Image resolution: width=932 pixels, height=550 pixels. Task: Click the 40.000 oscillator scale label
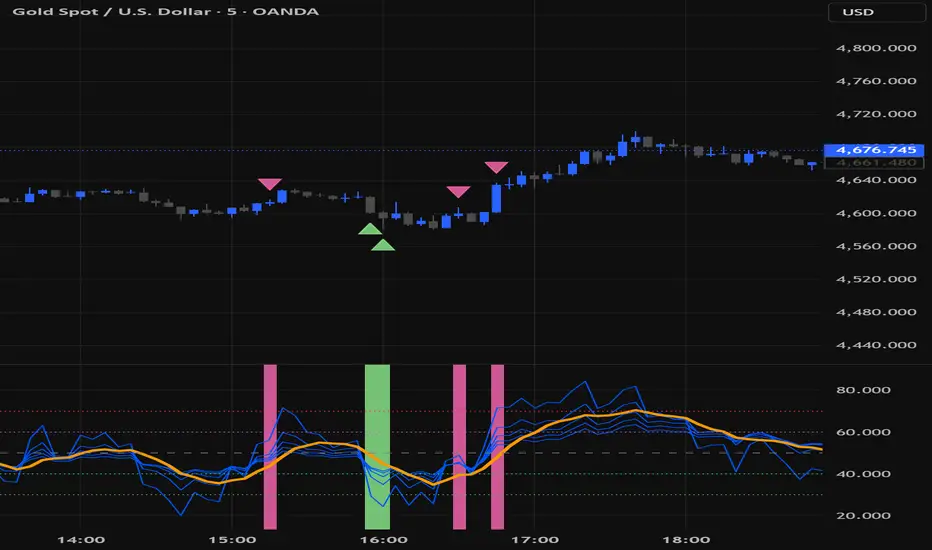tap(864, 474)
